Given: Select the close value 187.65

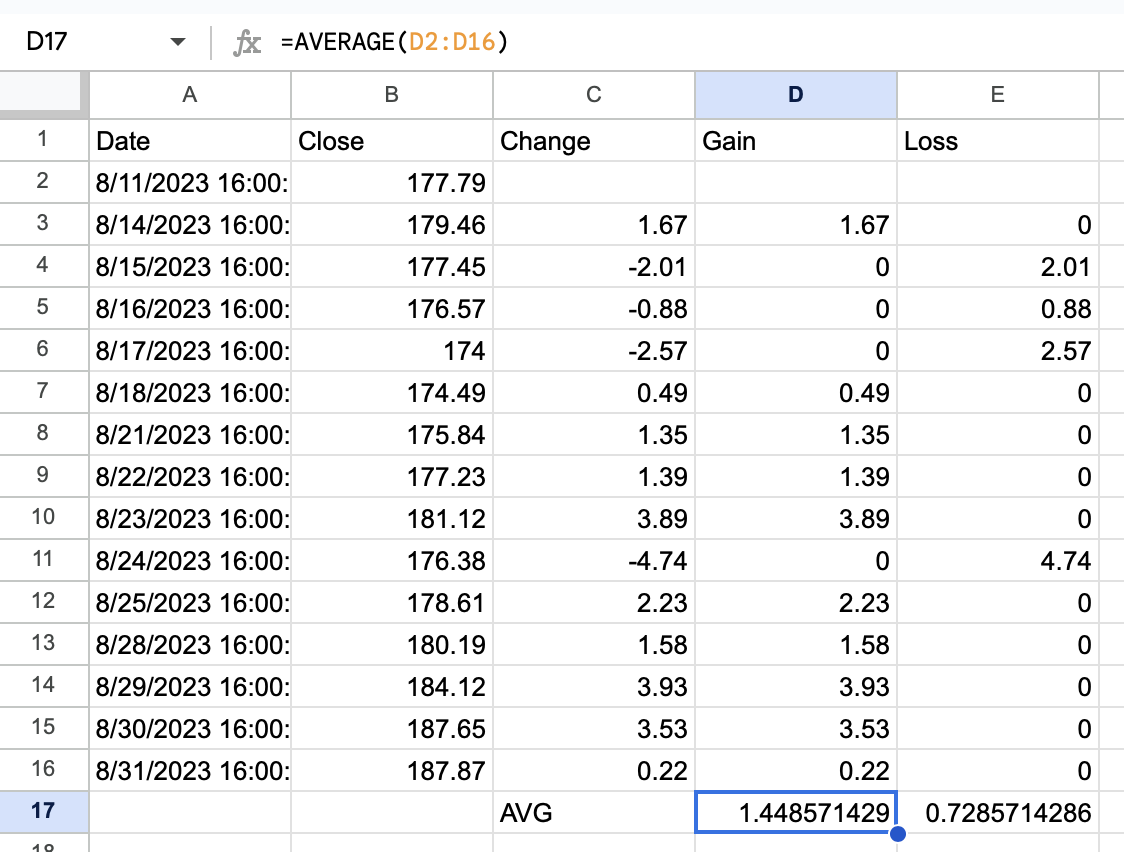Looking at the screenshot, I should click(x=392, y=729).
